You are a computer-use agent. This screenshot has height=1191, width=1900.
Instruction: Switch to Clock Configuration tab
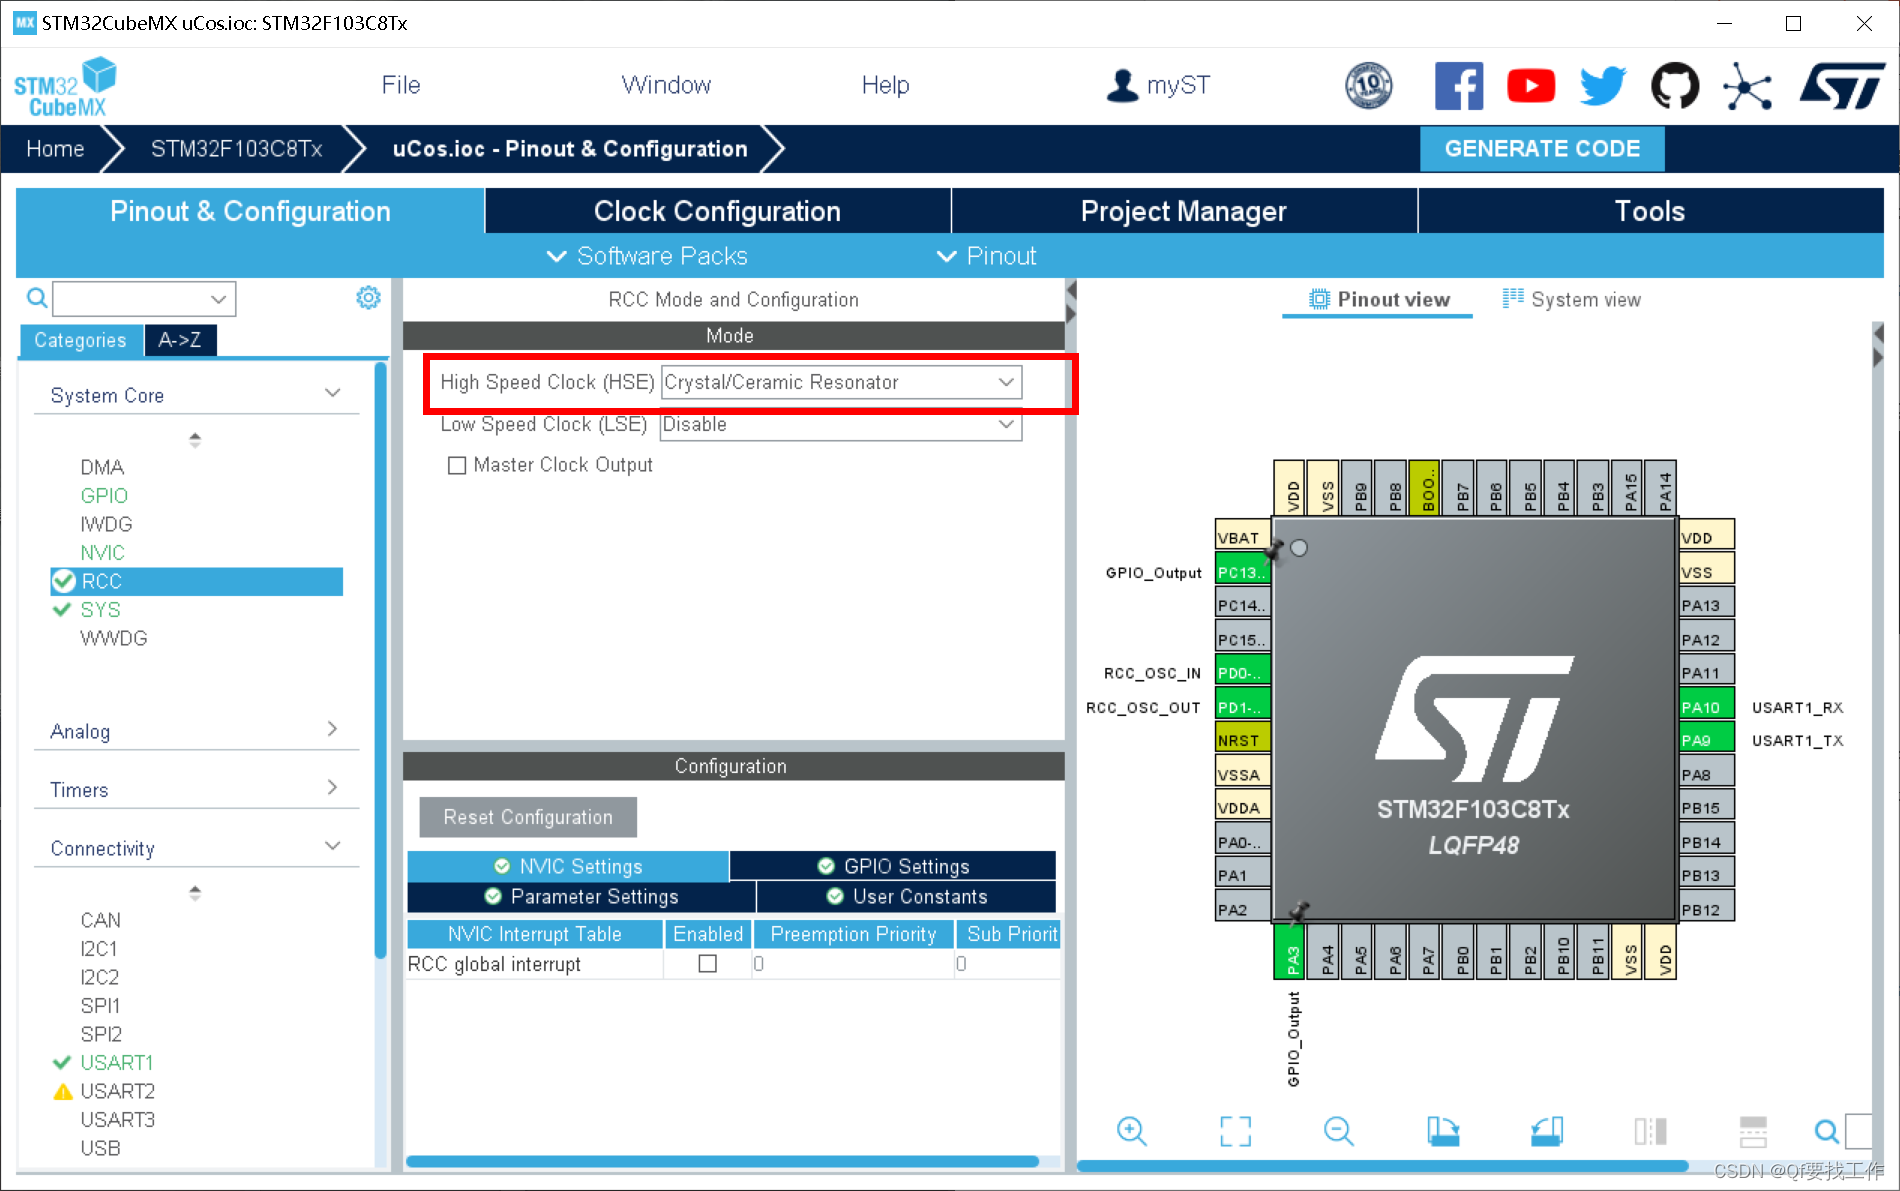pyautogui.click(x=717, y=211)
